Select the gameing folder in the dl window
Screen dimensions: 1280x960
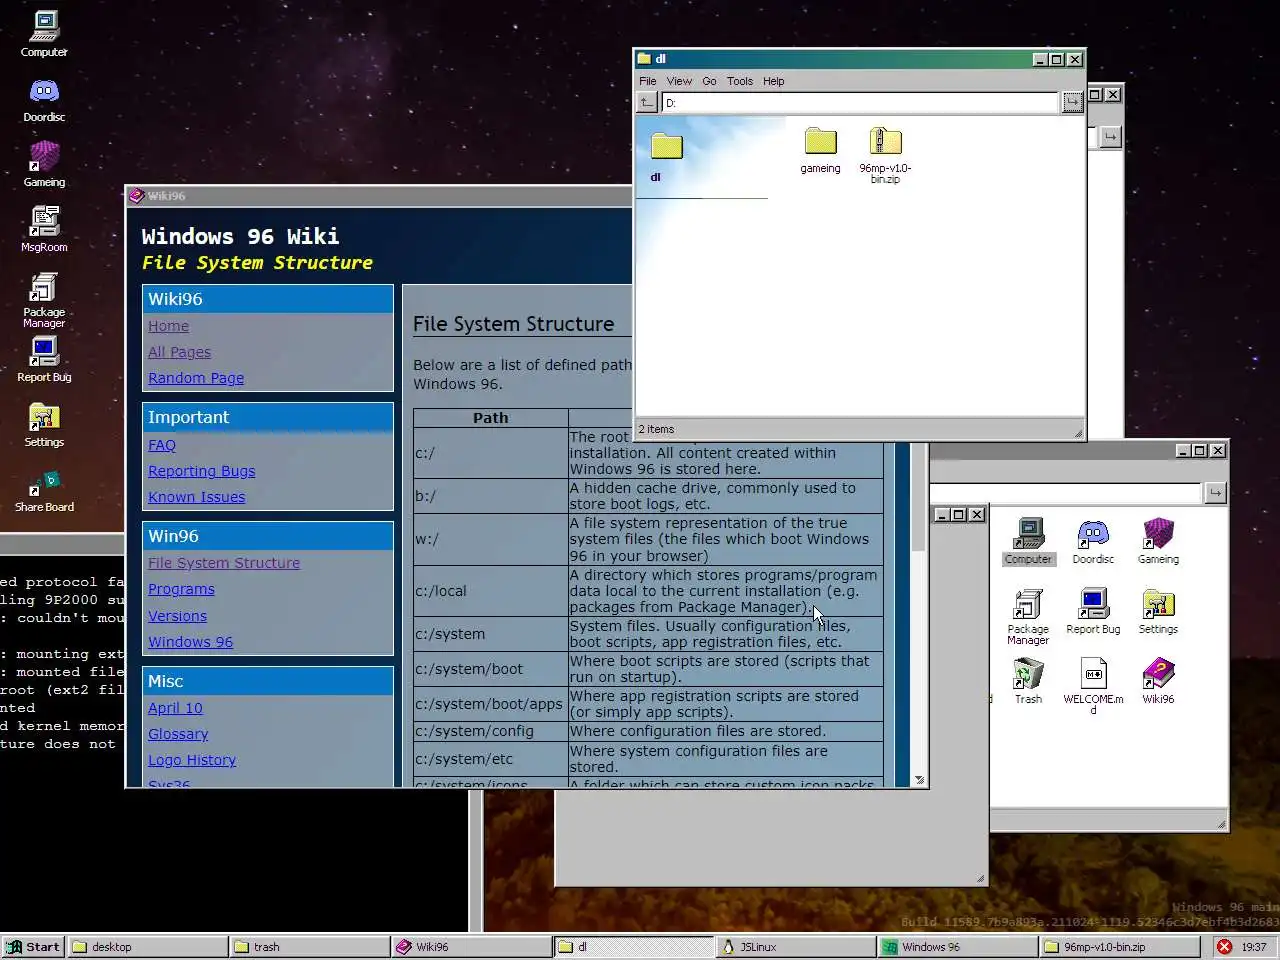click(x=820, y=150)
